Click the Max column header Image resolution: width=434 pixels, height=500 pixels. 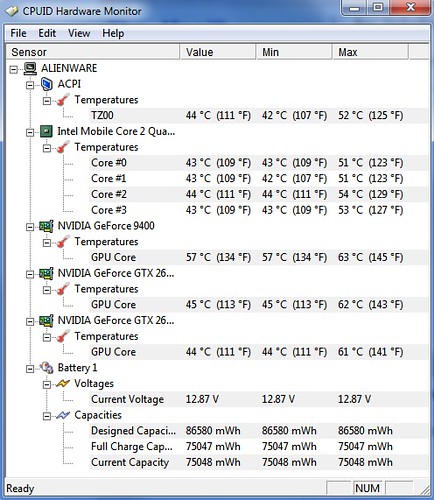(x=371, y=52)
